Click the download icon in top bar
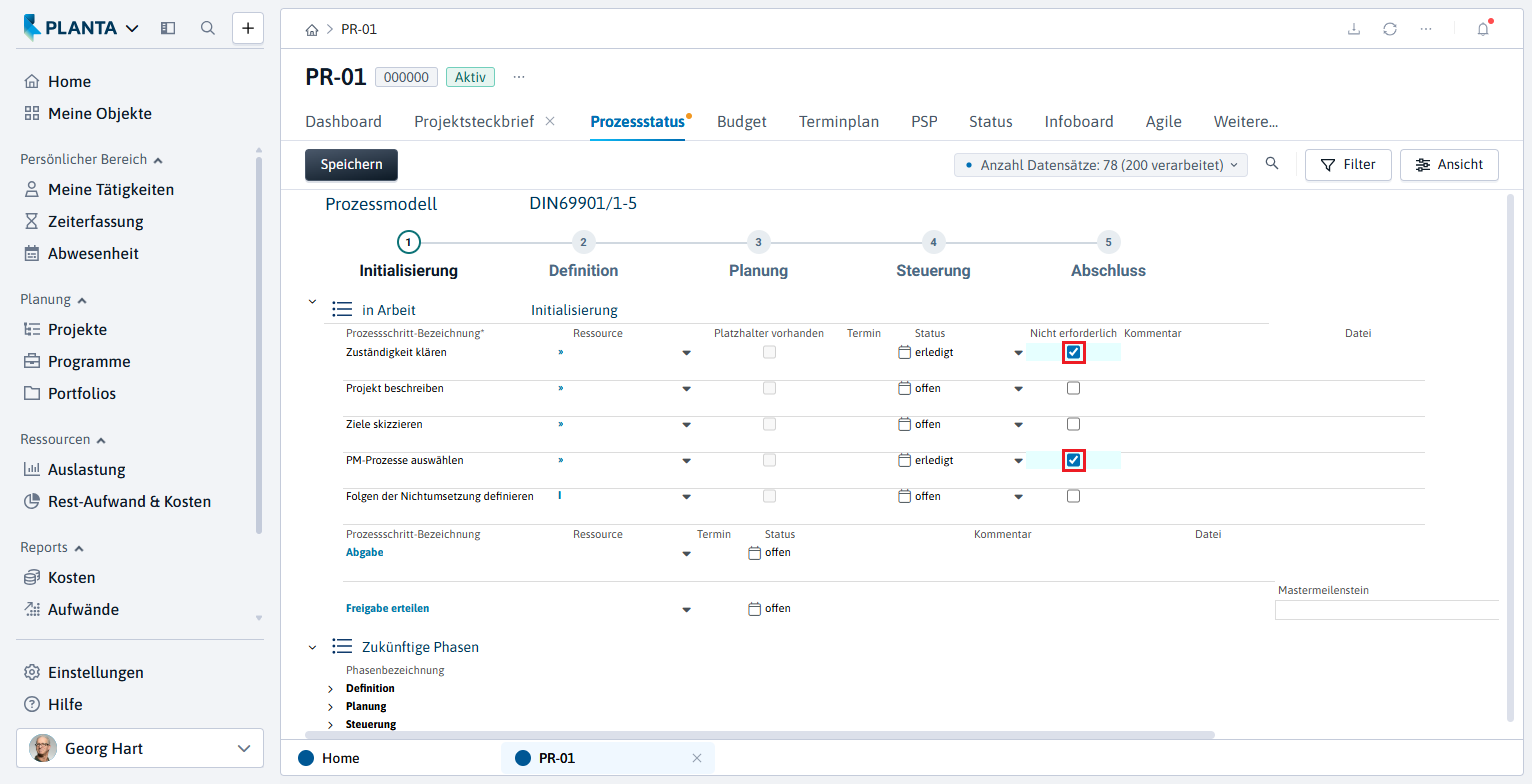Screen dimensions: 1532x784 pos(1354,29)
